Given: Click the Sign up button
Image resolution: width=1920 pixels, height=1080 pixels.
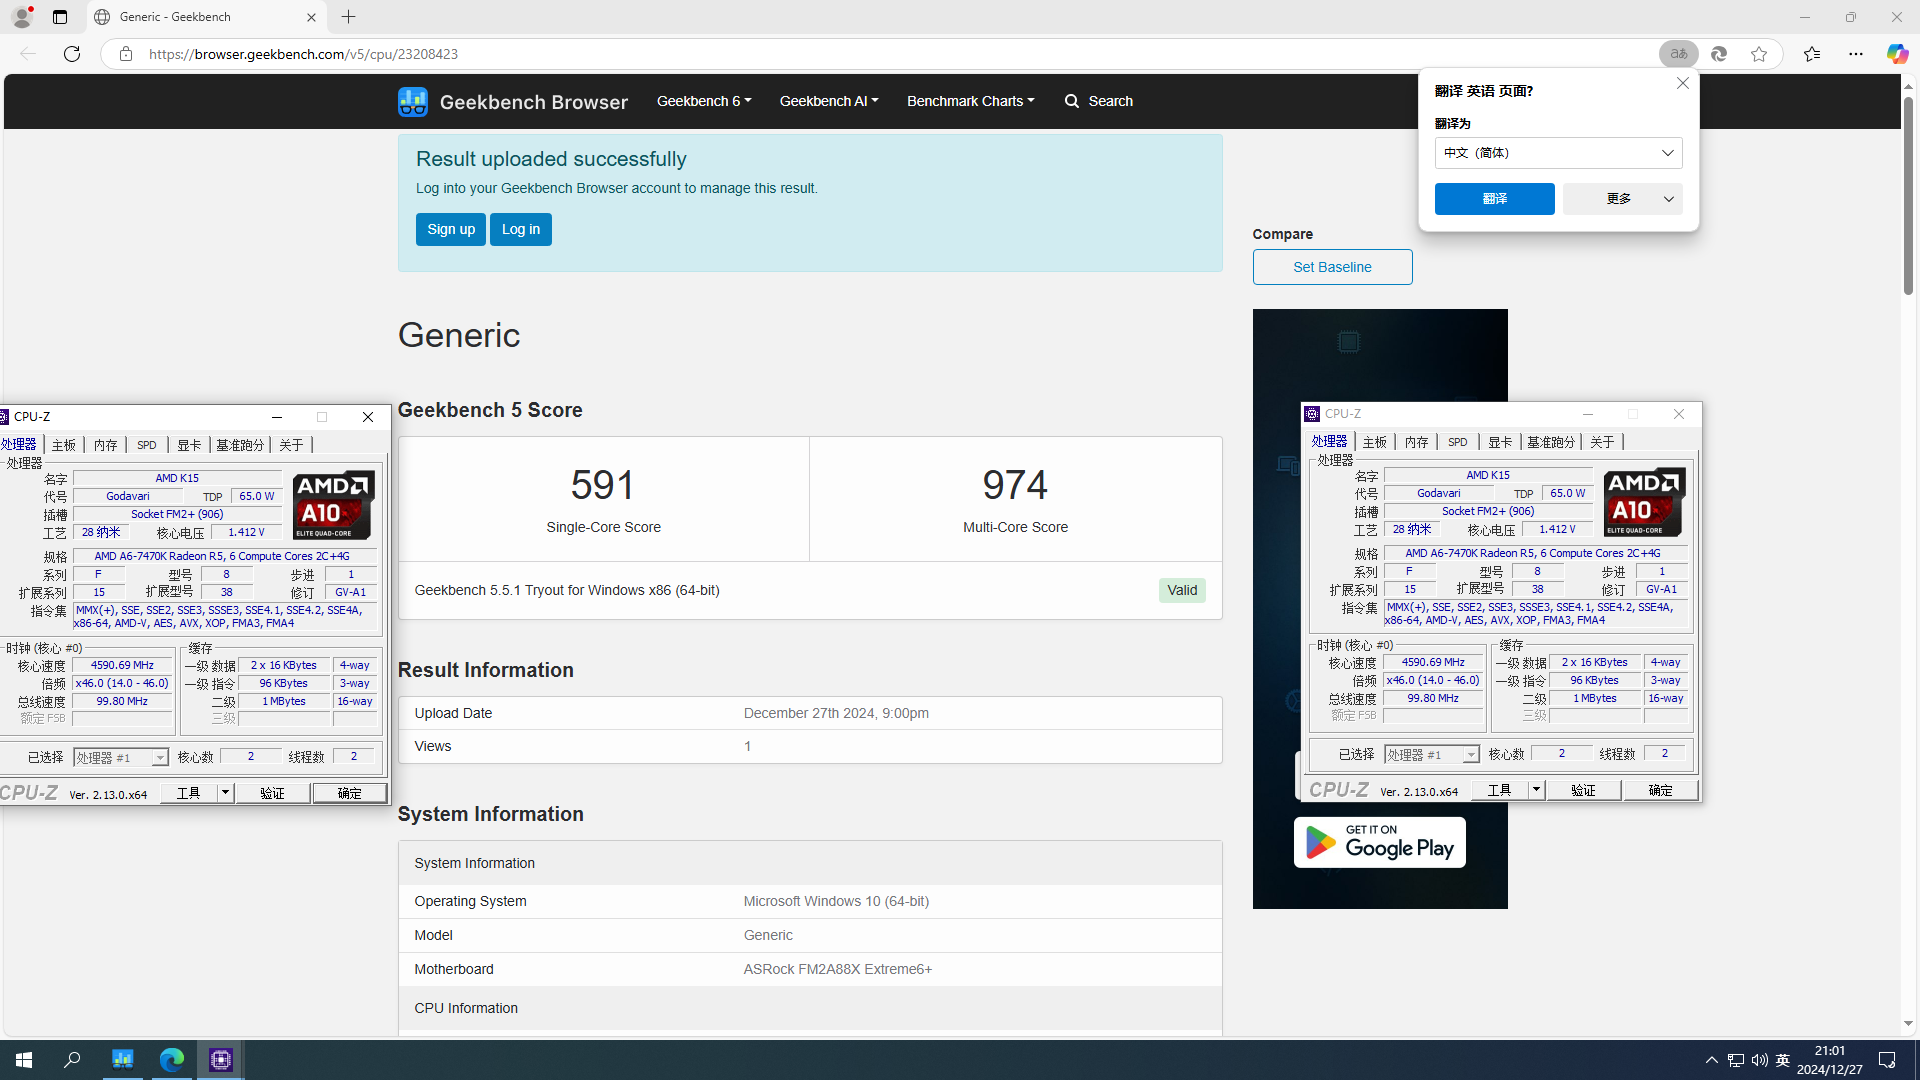Looking at the screenshot, I should click(451, 229).
